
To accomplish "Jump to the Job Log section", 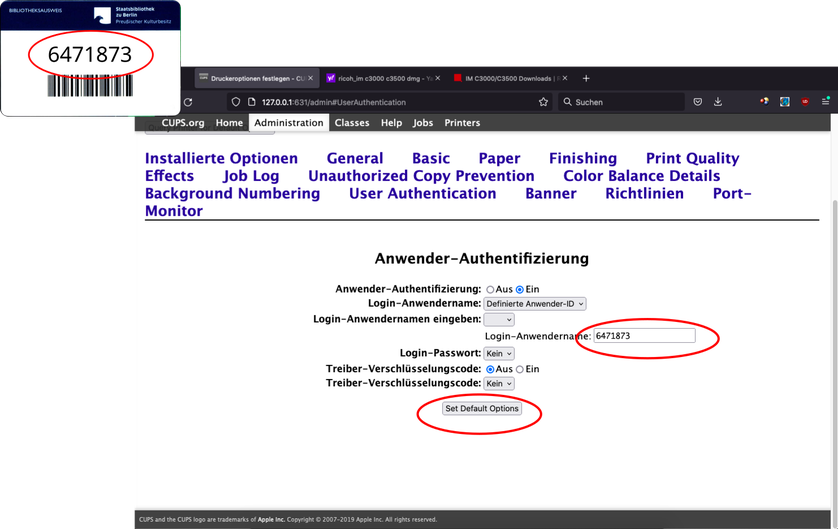I will 251,176.
